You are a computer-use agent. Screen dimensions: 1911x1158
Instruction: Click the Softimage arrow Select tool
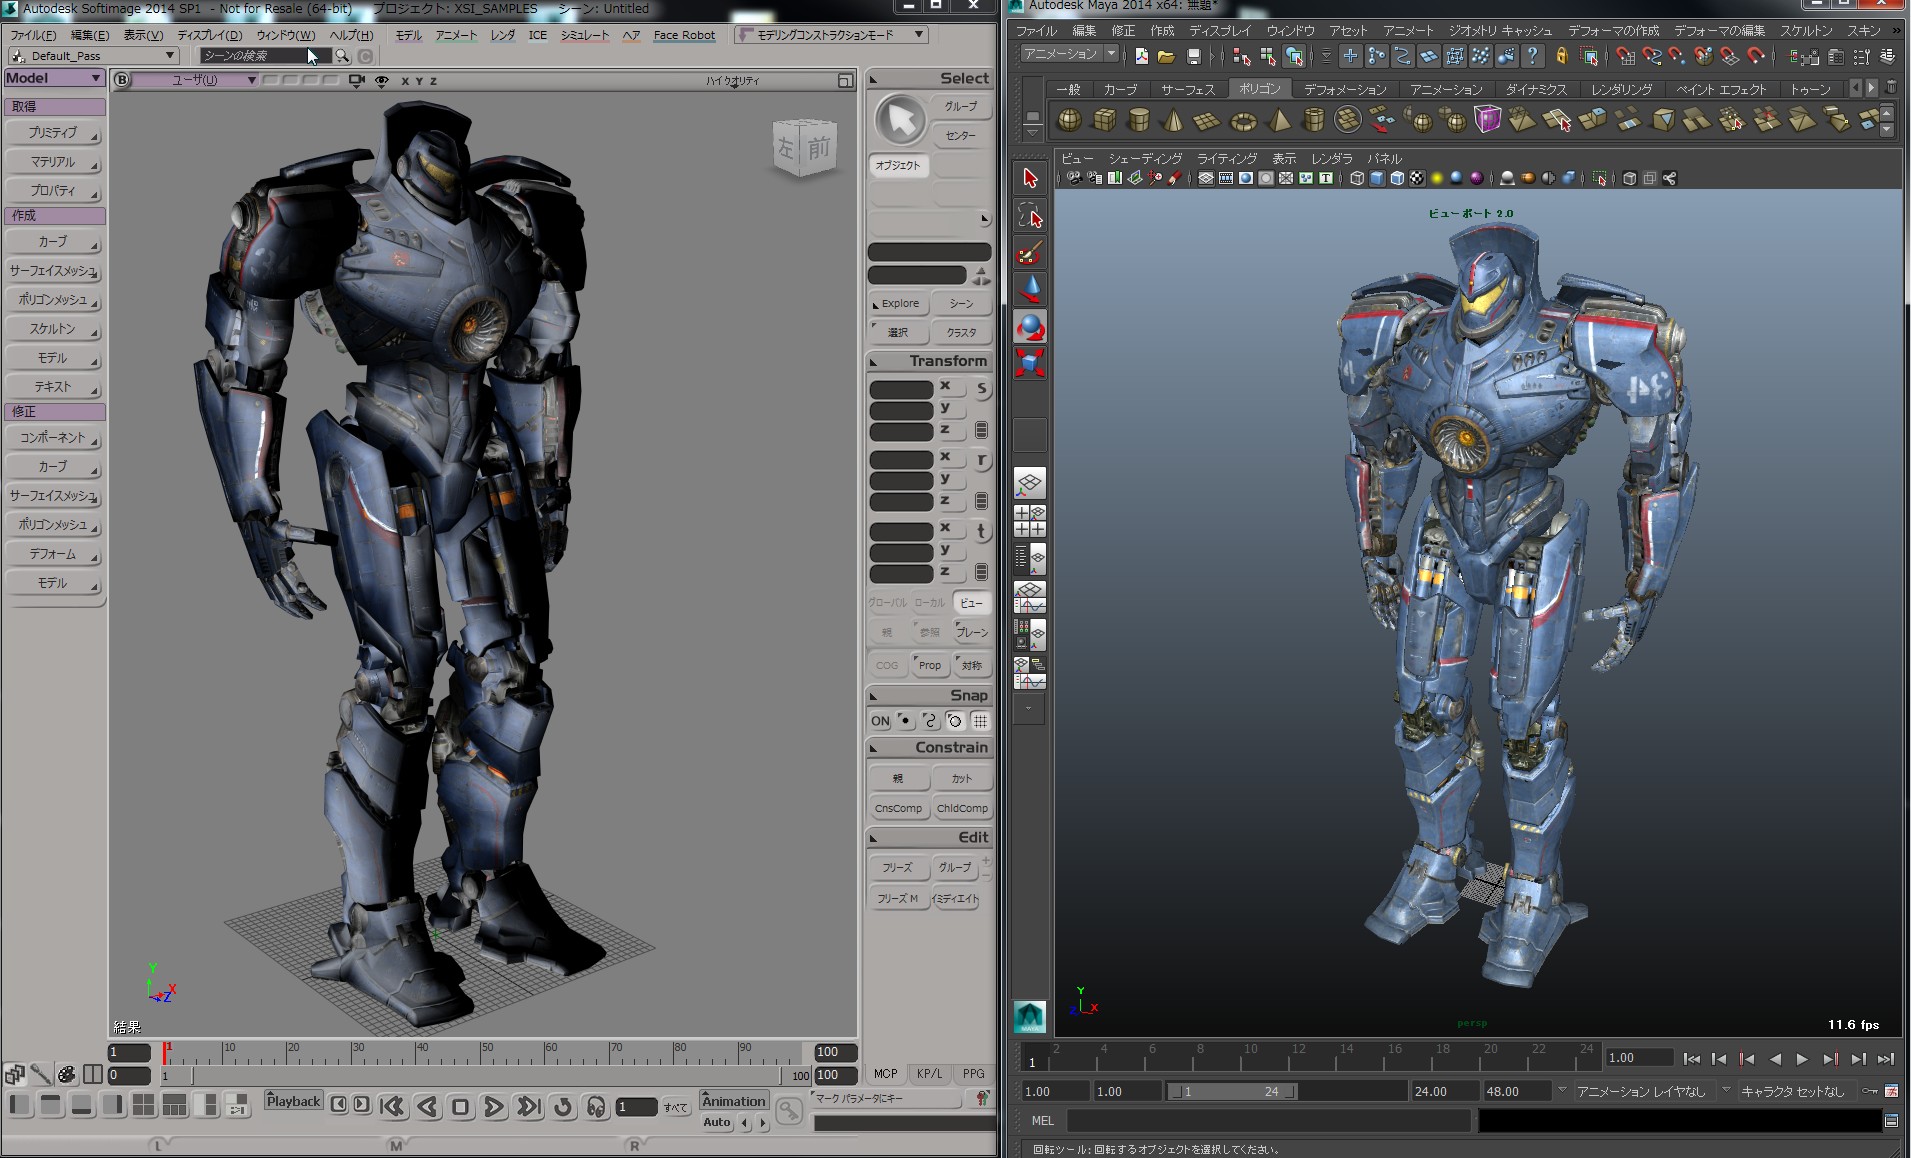901,121
